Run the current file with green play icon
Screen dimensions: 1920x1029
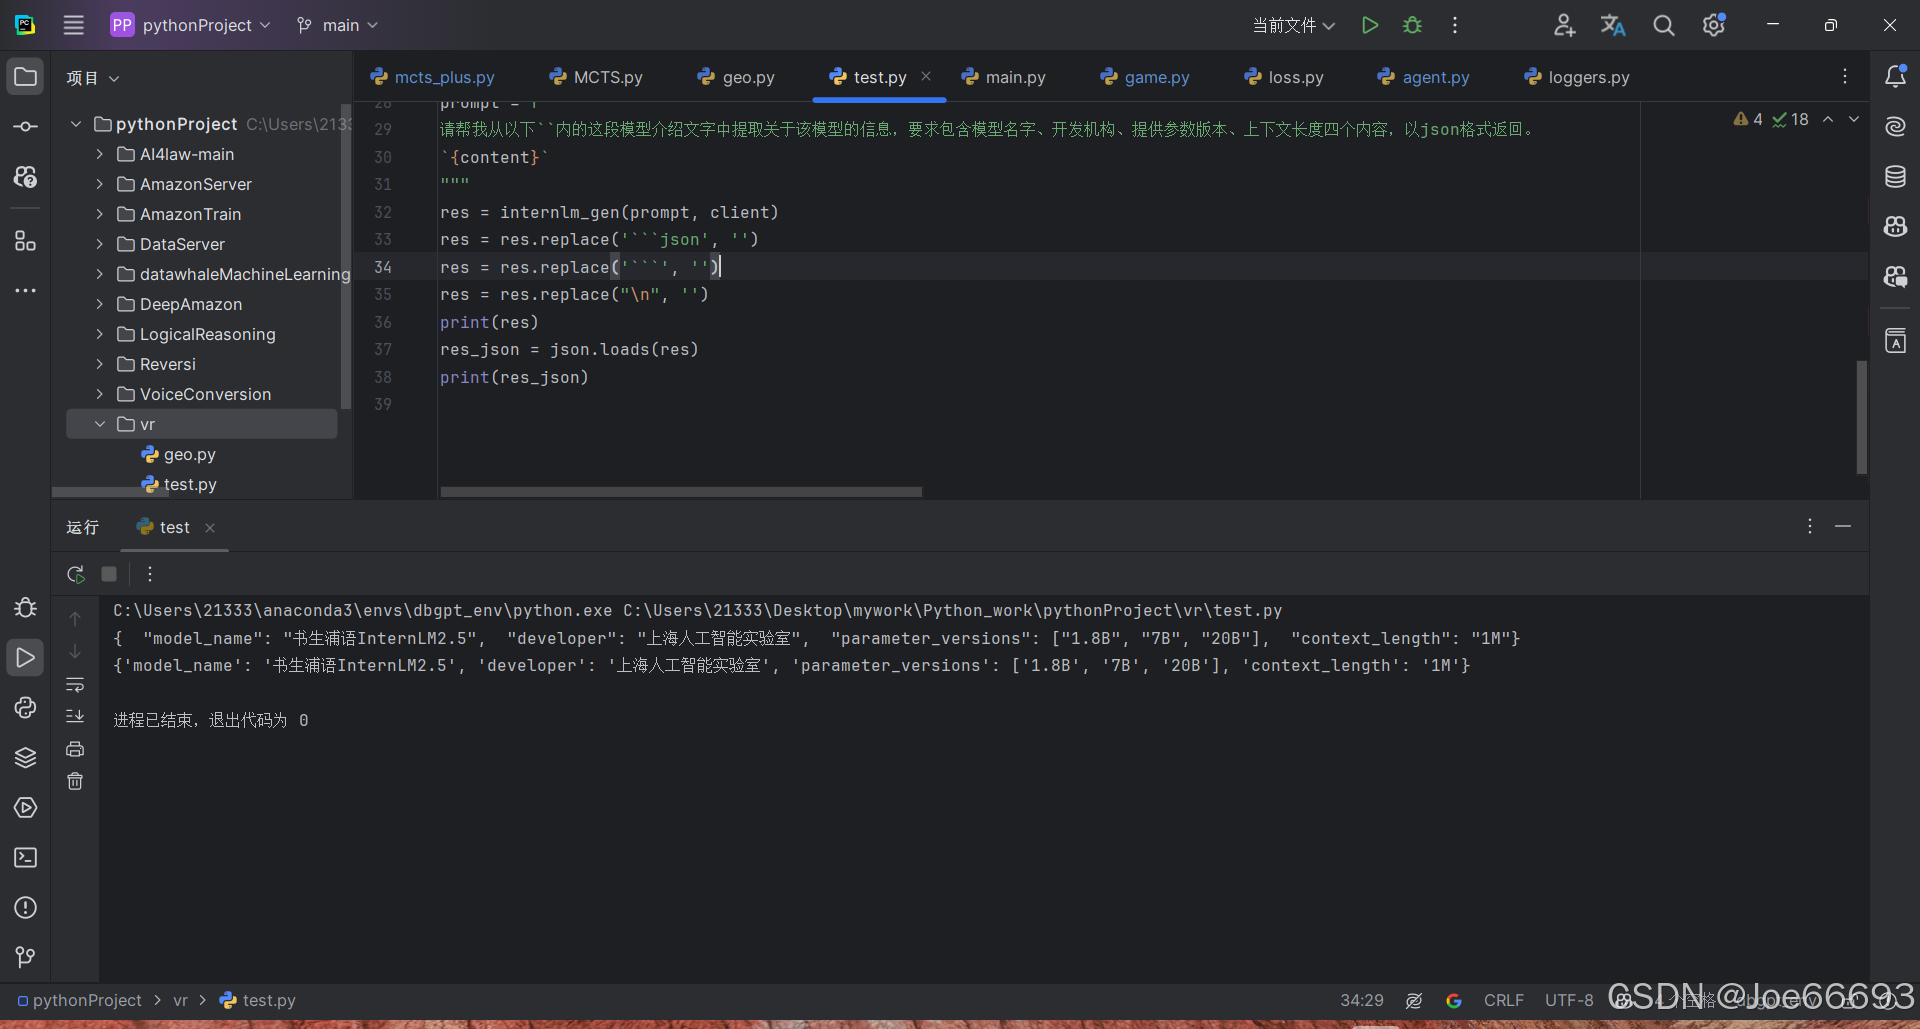1370,25
